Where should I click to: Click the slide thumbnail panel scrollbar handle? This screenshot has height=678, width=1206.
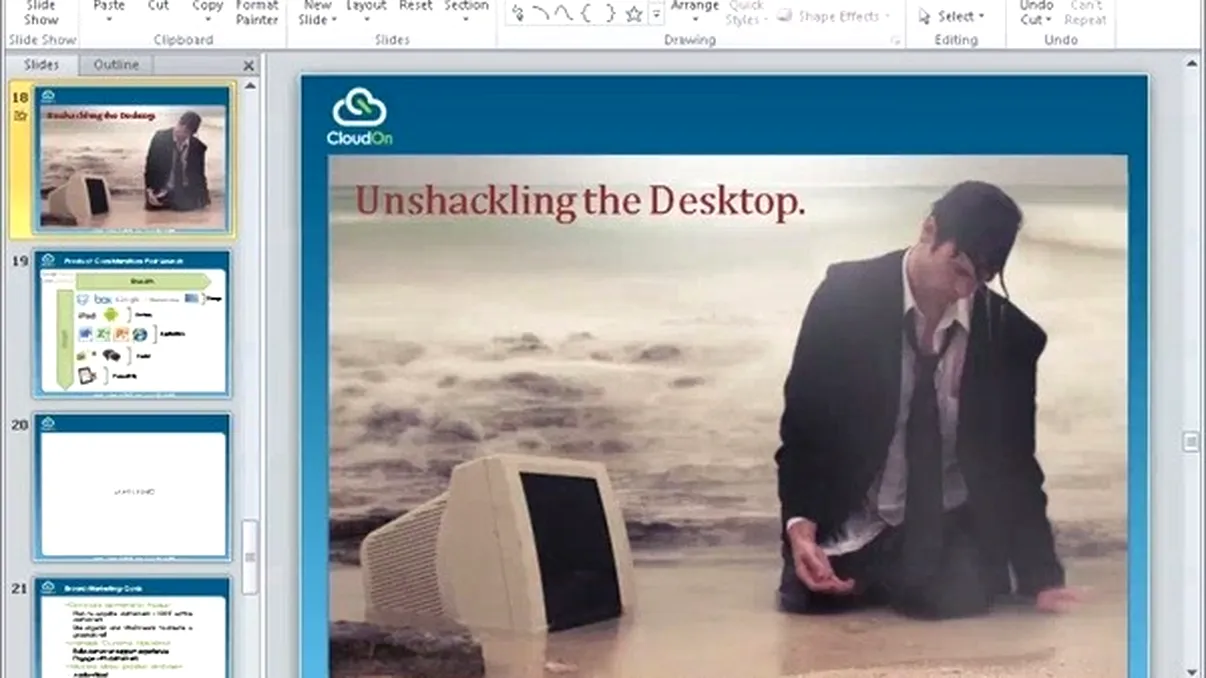tap(249, 555)
